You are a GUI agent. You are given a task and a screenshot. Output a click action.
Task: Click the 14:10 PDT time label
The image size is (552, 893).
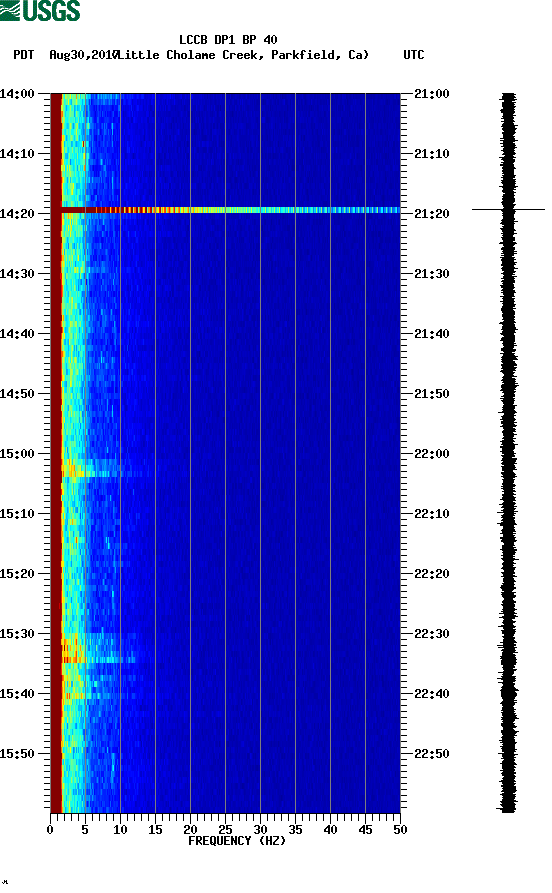[x=17, y=154]
